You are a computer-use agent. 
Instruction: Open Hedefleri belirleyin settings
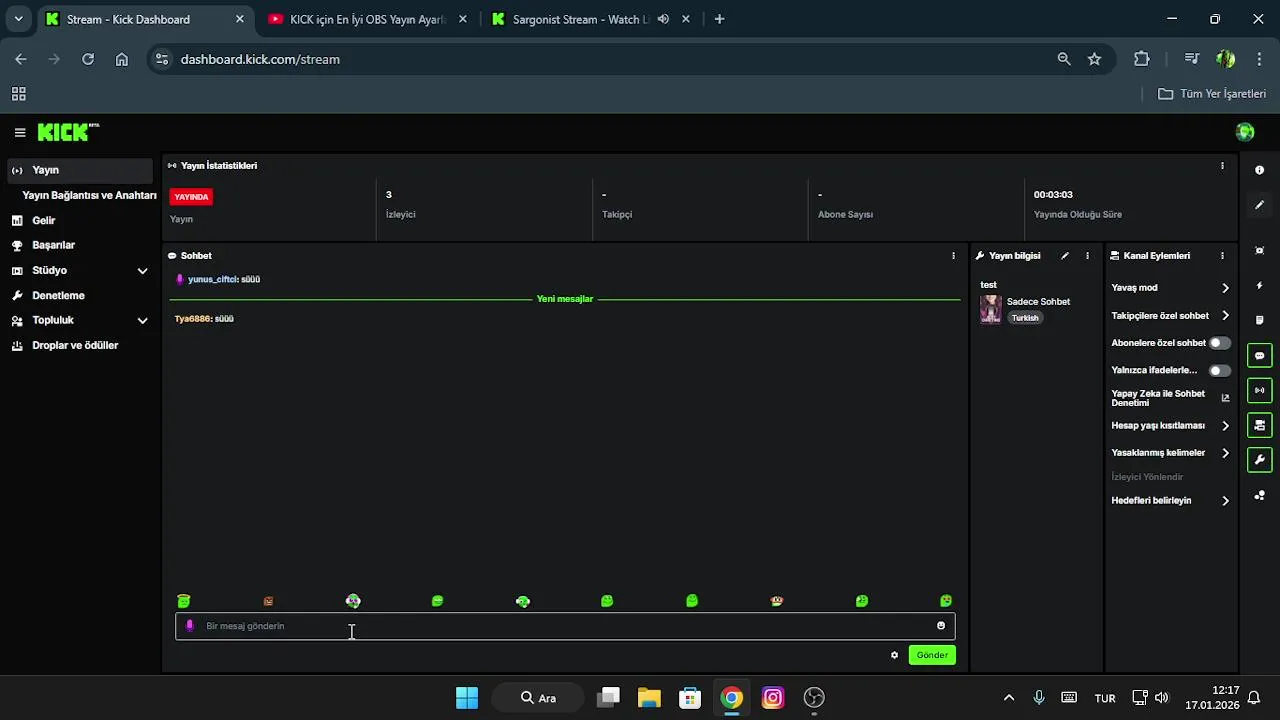[1171, 501]
